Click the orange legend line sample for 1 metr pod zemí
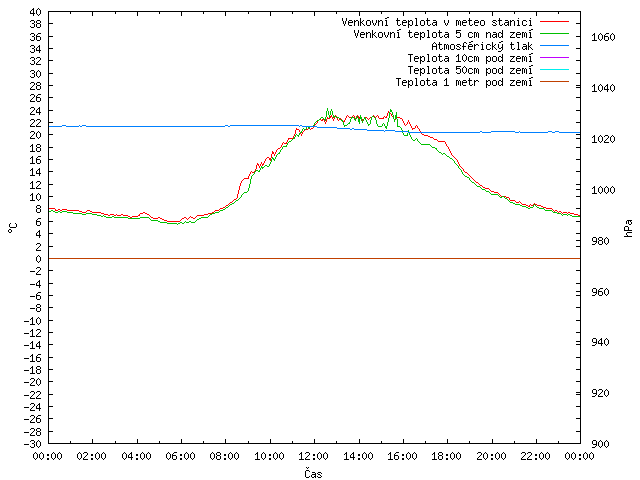Image resolution: width=640 pixels, height=480 pixels. coord(554,82)
